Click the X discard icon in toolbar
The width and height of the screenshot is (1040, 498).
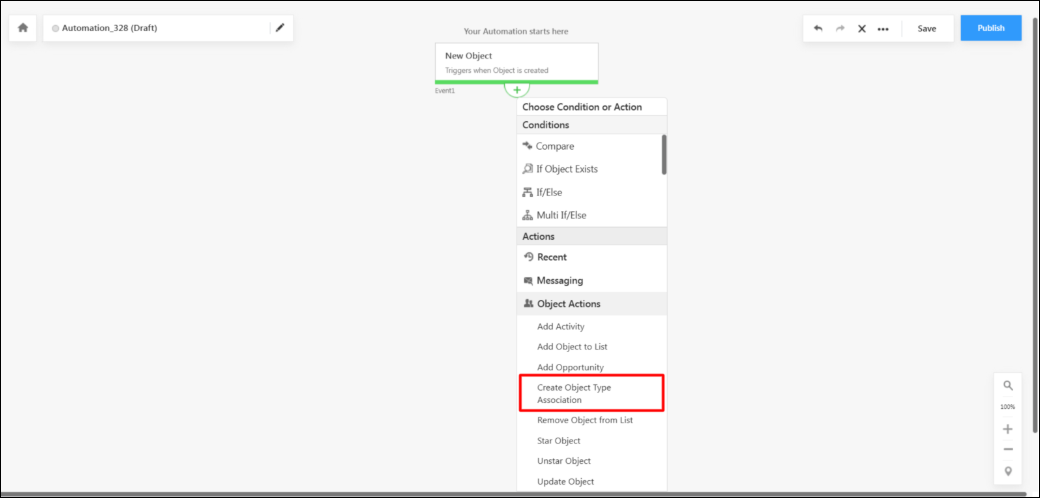861,28
